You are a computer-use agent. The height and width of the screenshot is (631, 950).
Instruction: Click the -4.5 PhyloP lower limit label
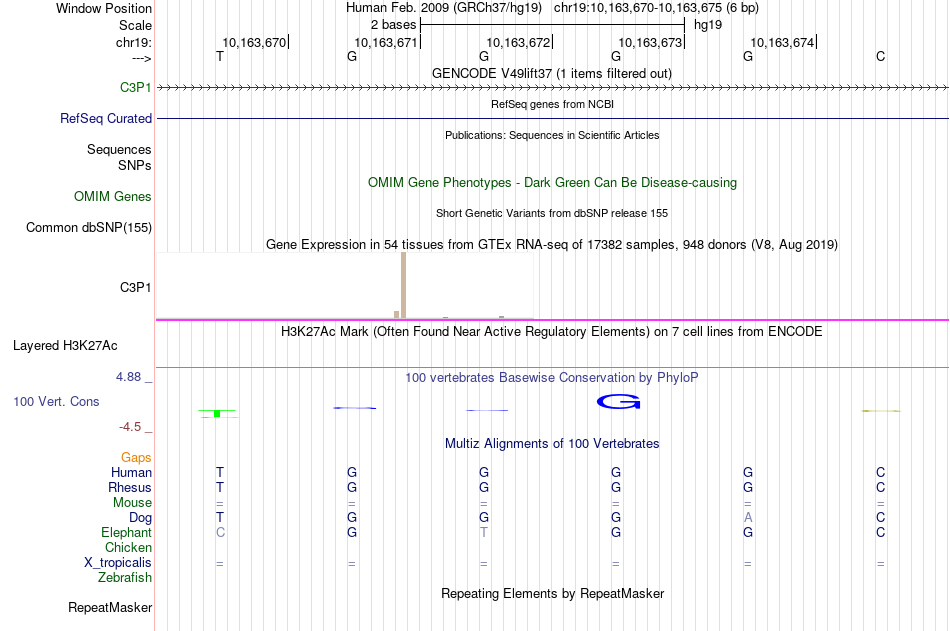(130, 427)
